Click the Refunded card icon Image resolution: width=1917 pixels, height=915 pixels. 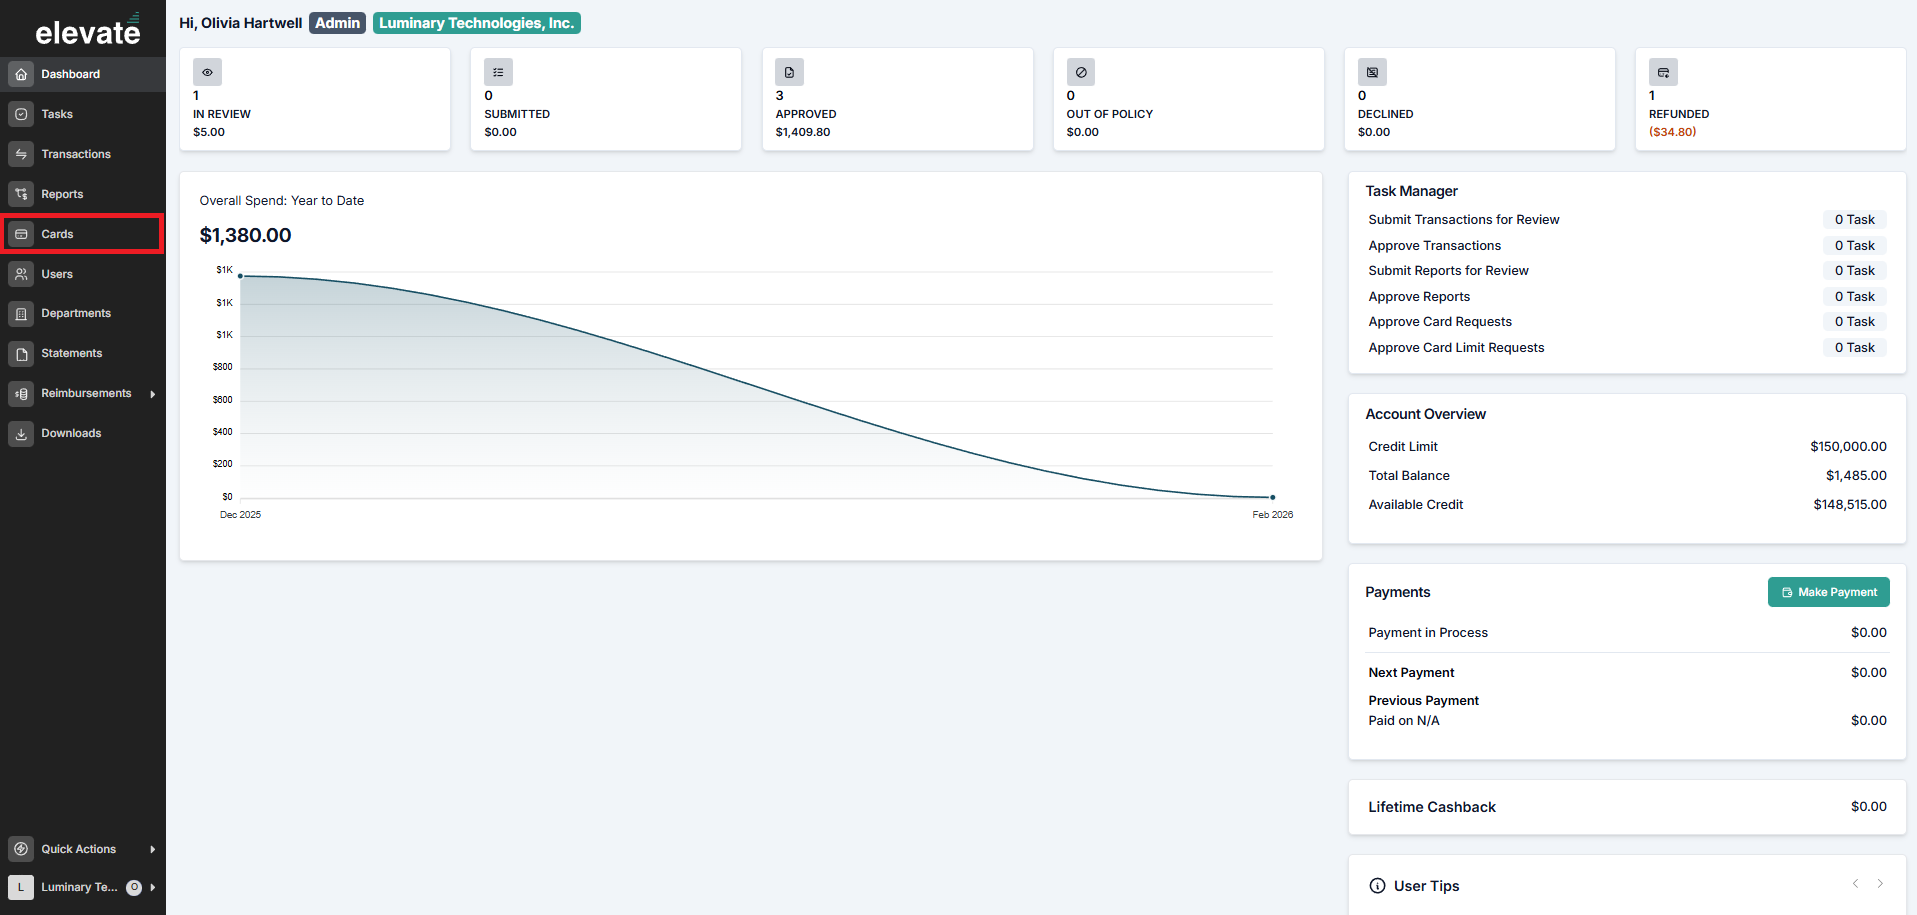pos(1663,72)
